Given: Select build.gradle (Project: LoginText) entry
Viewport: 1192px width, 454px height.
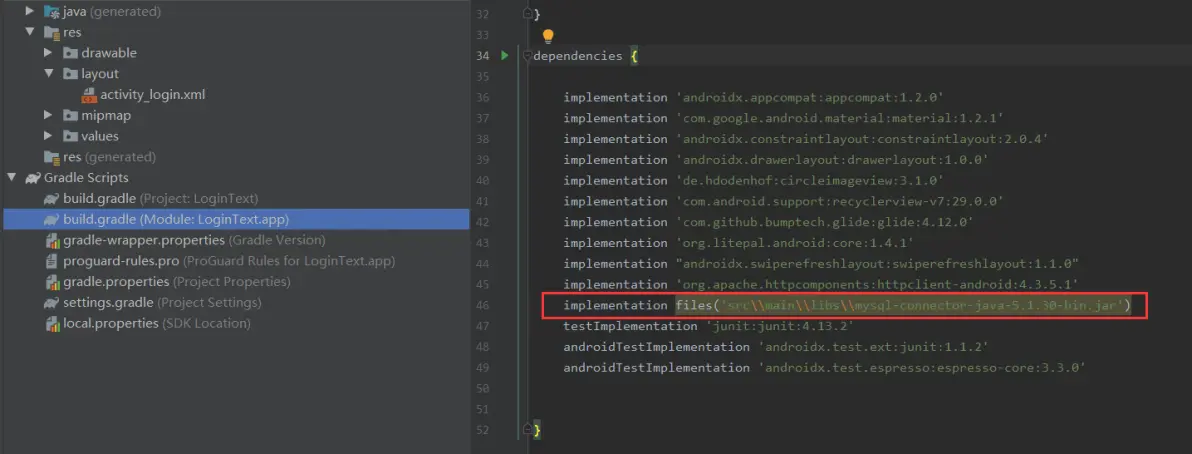Looking at the screenshot, I should [x=160, y=198].
